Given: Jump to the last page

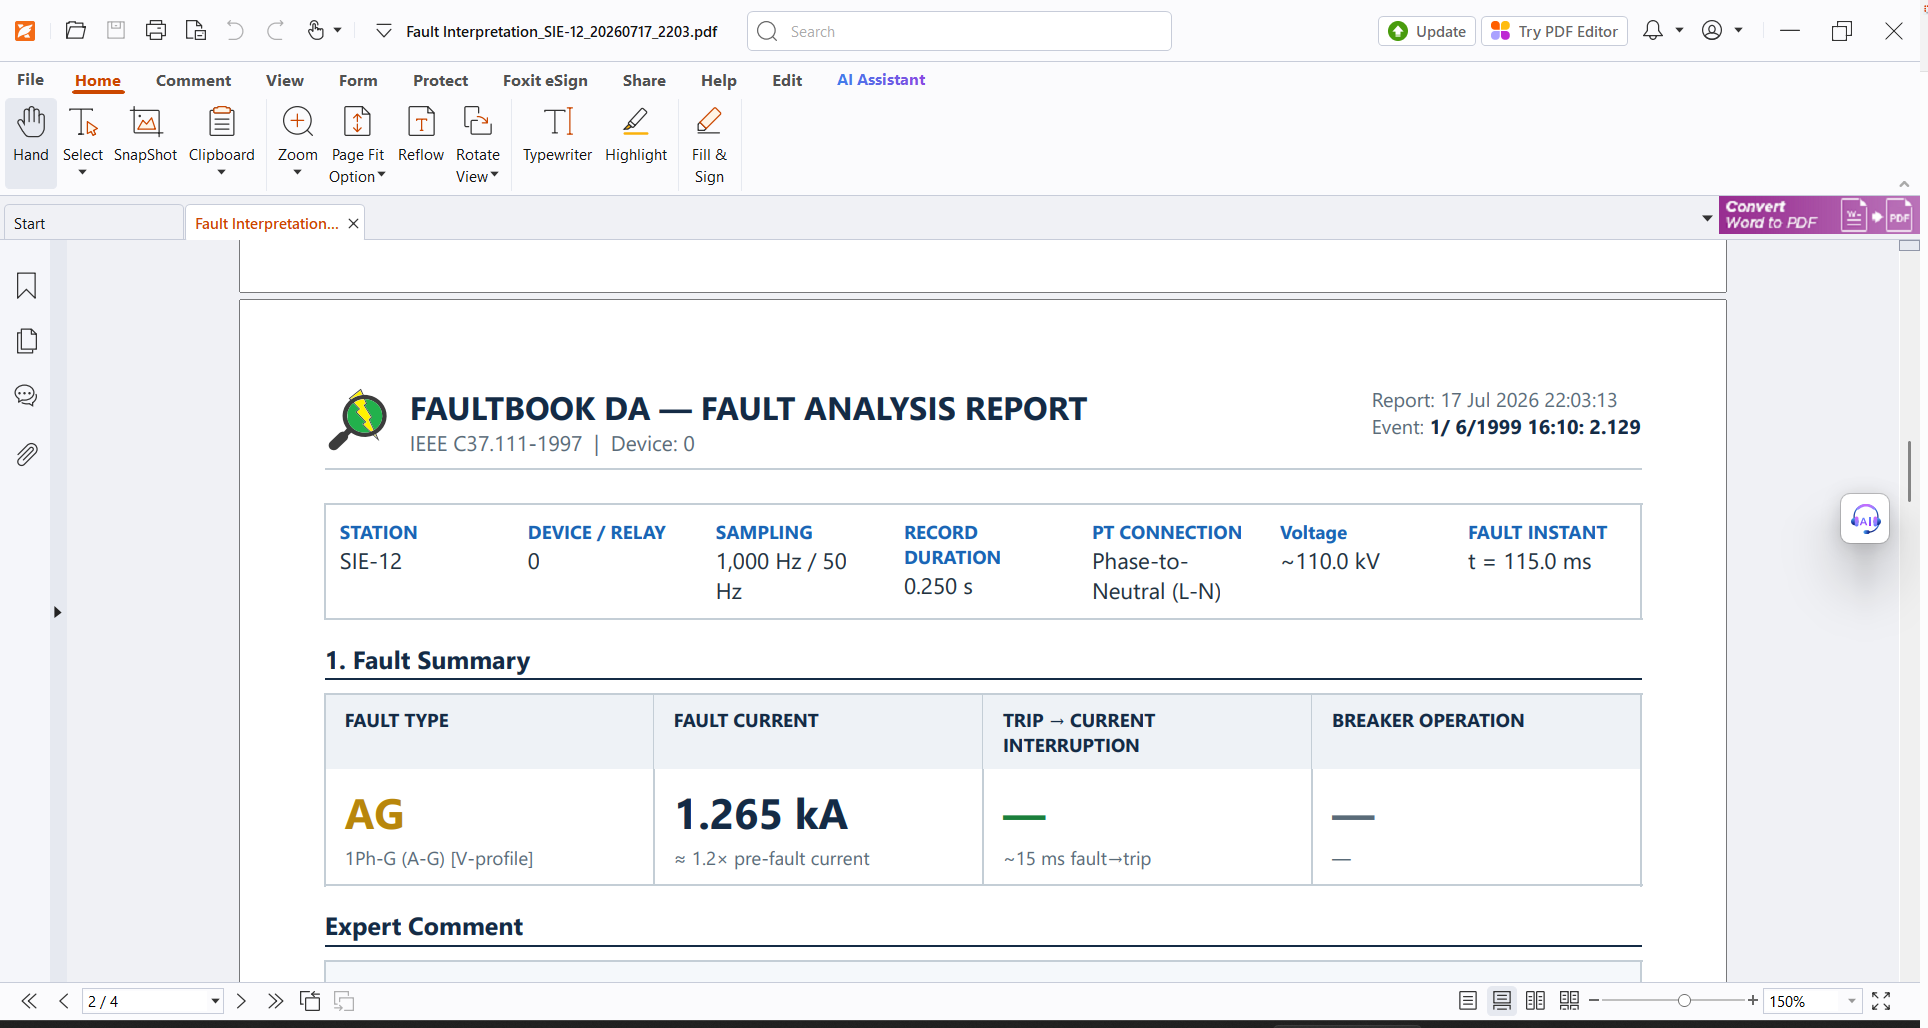Looking at the screenshot, I should click(x=275, y=1001).
